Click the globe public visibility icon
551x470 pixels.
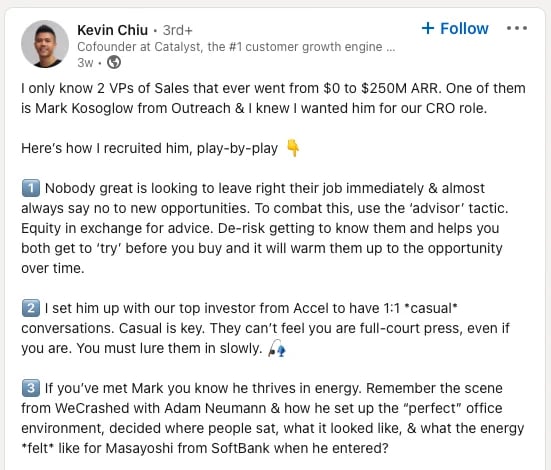(x=114, y=62)
